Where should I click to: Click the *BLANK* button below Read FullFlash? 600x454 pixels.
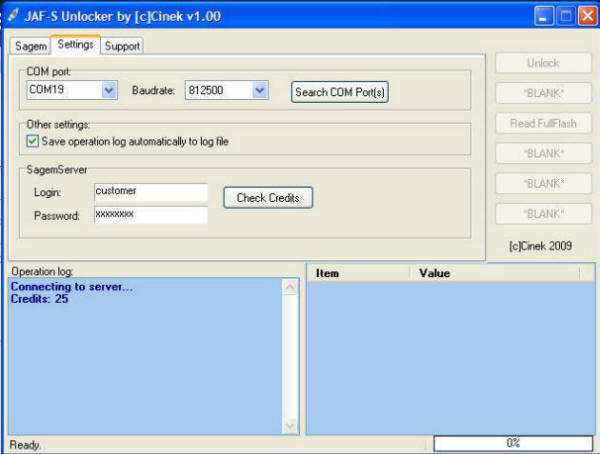(x=543, y=154)
